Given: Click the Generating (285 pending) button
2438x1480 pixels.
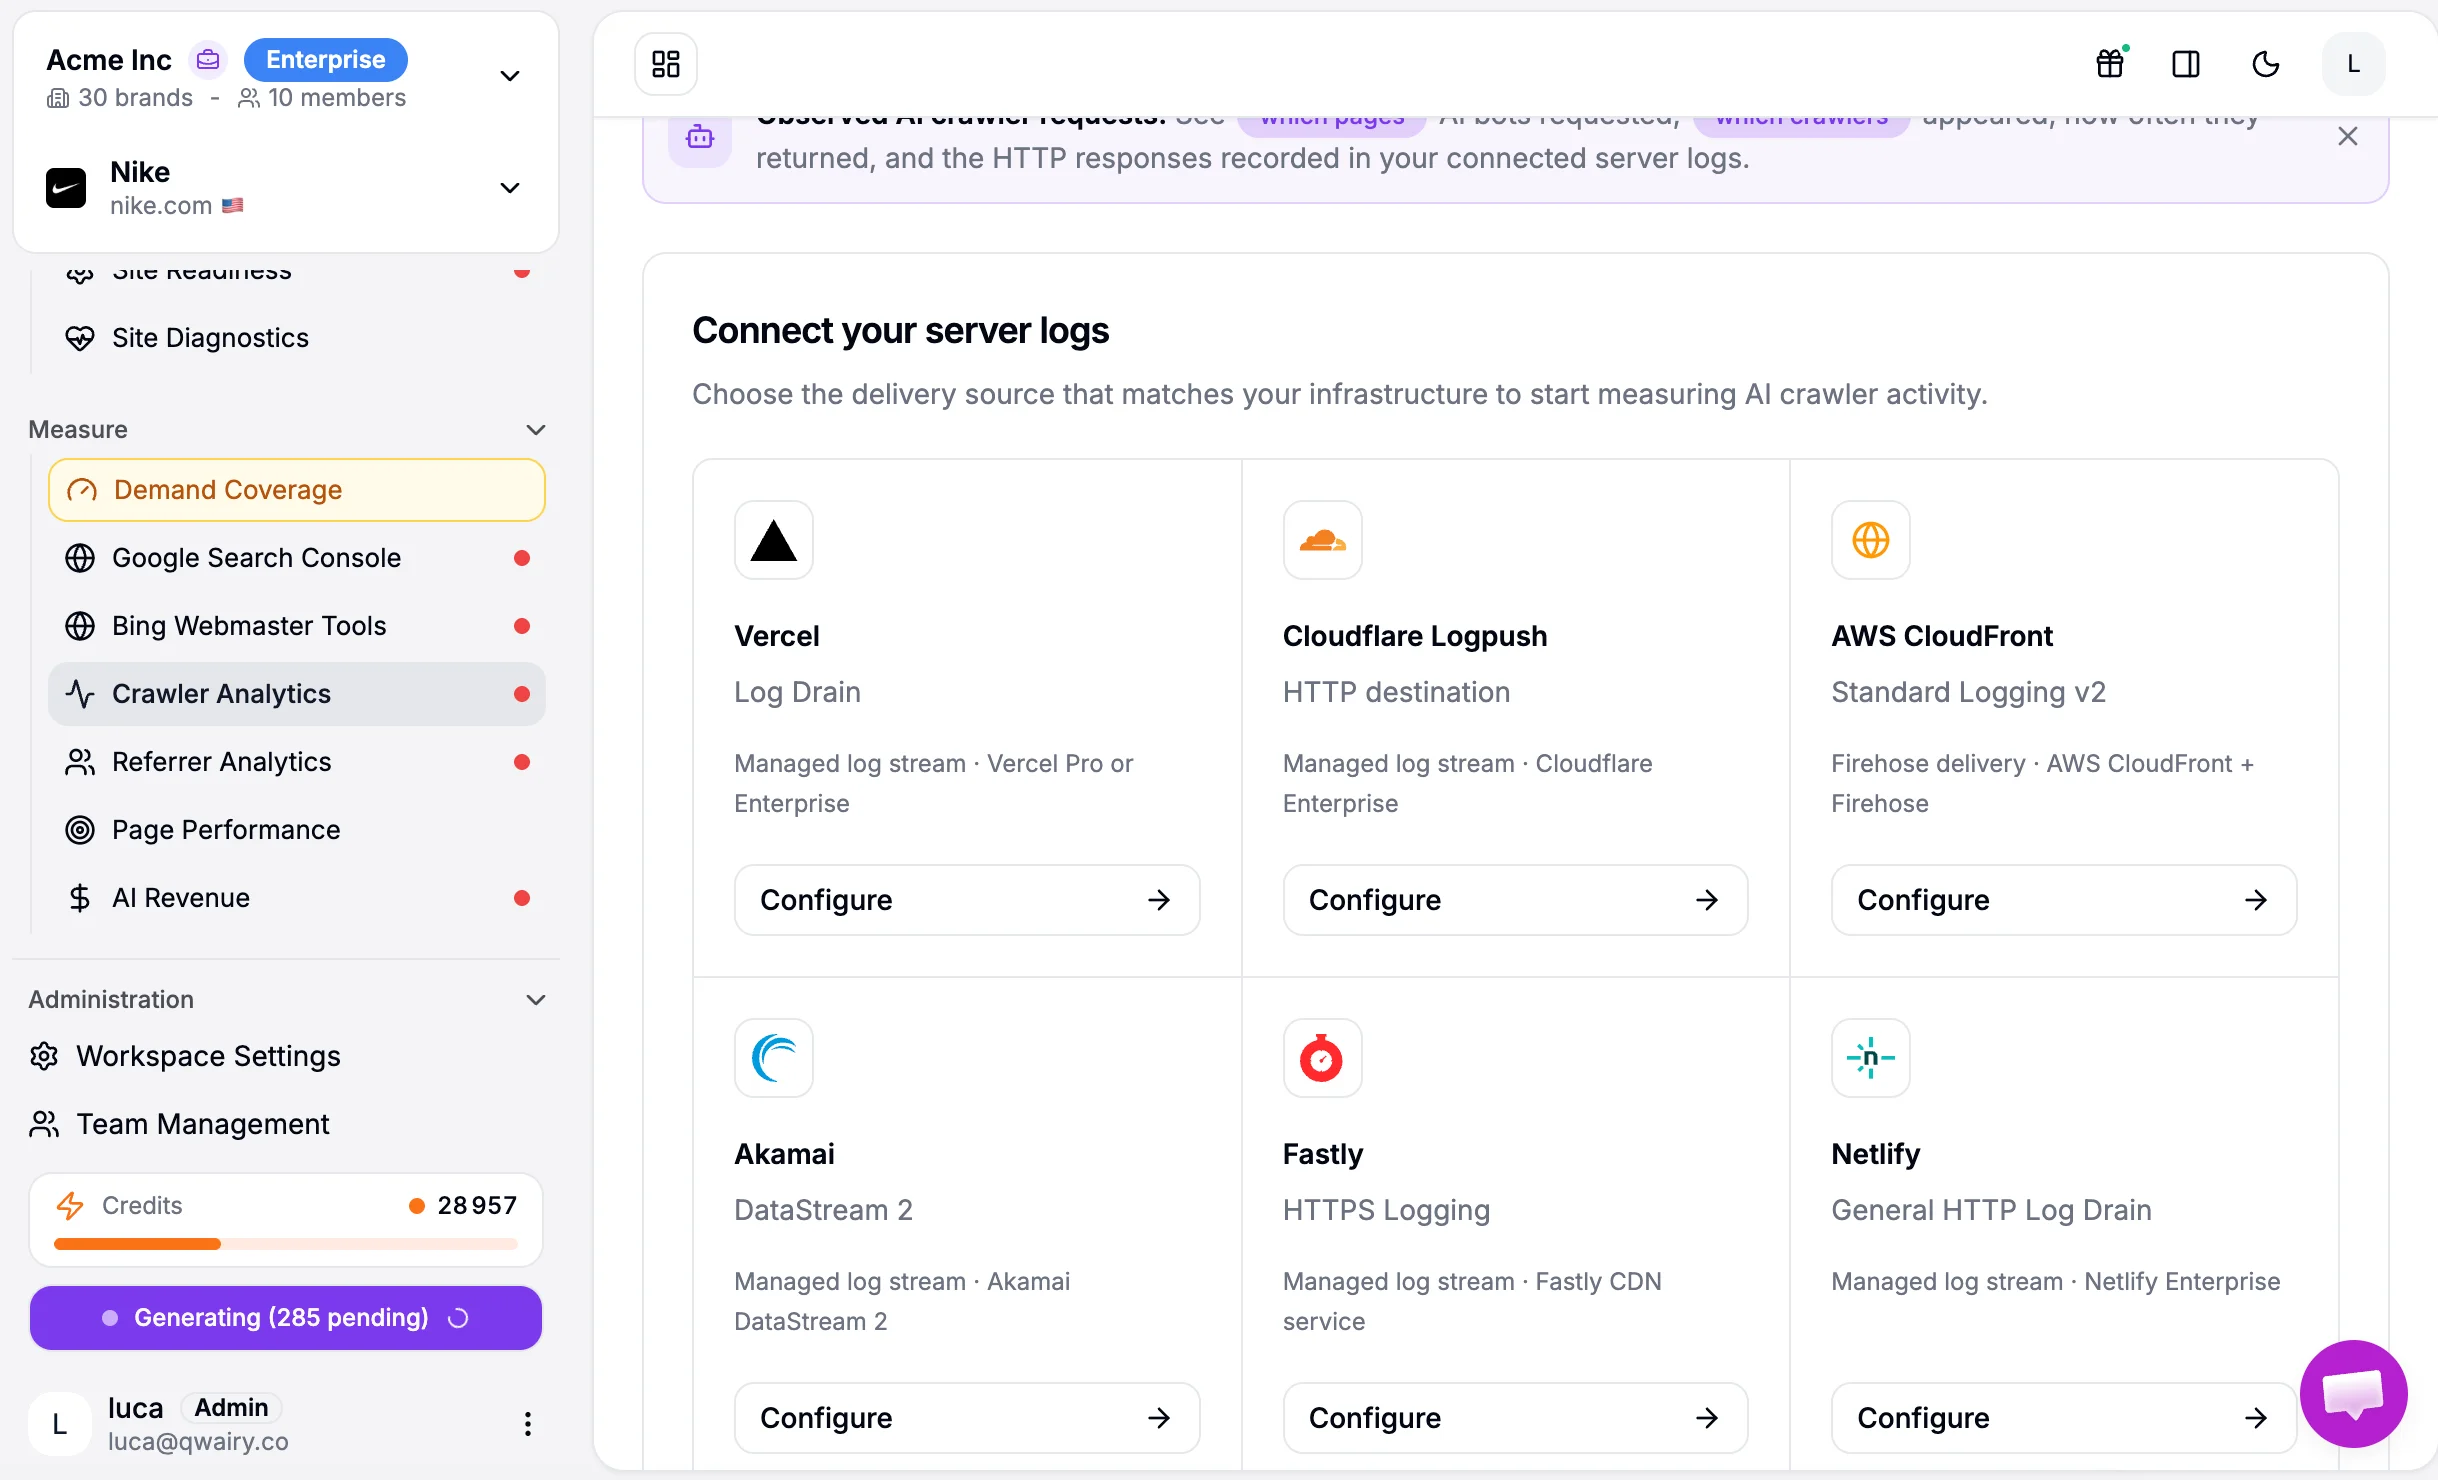Looking at the screenshot, I should [x=286, y=1318].
